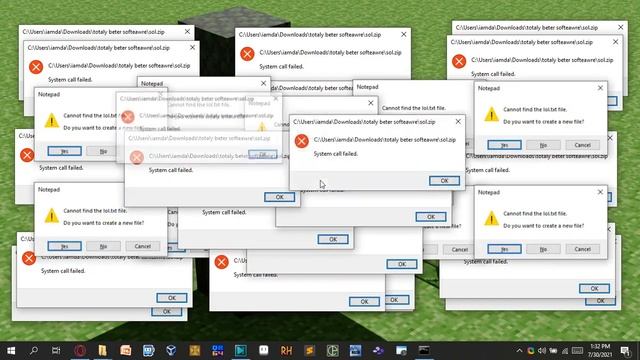Click Yes in the upper-right Notepad dialog
This screenshot has height=360, width=640.
pos(504,145)
